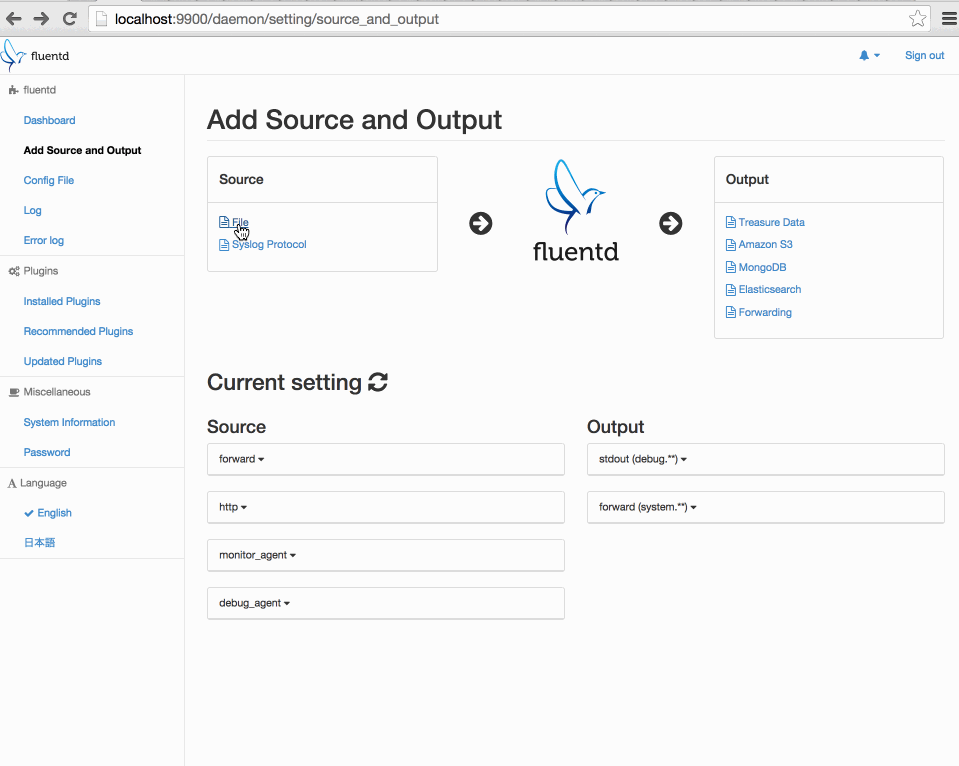Click the browser forward arrow

41,19
